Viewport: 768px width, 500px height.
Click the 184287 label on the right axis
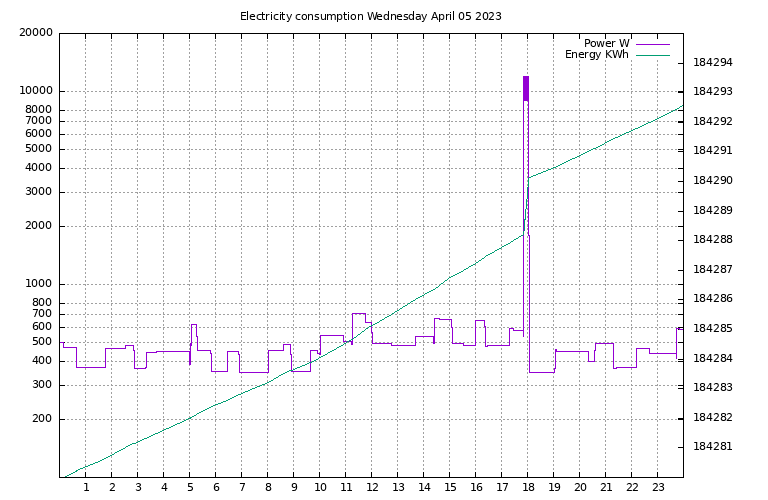[713, 269]
